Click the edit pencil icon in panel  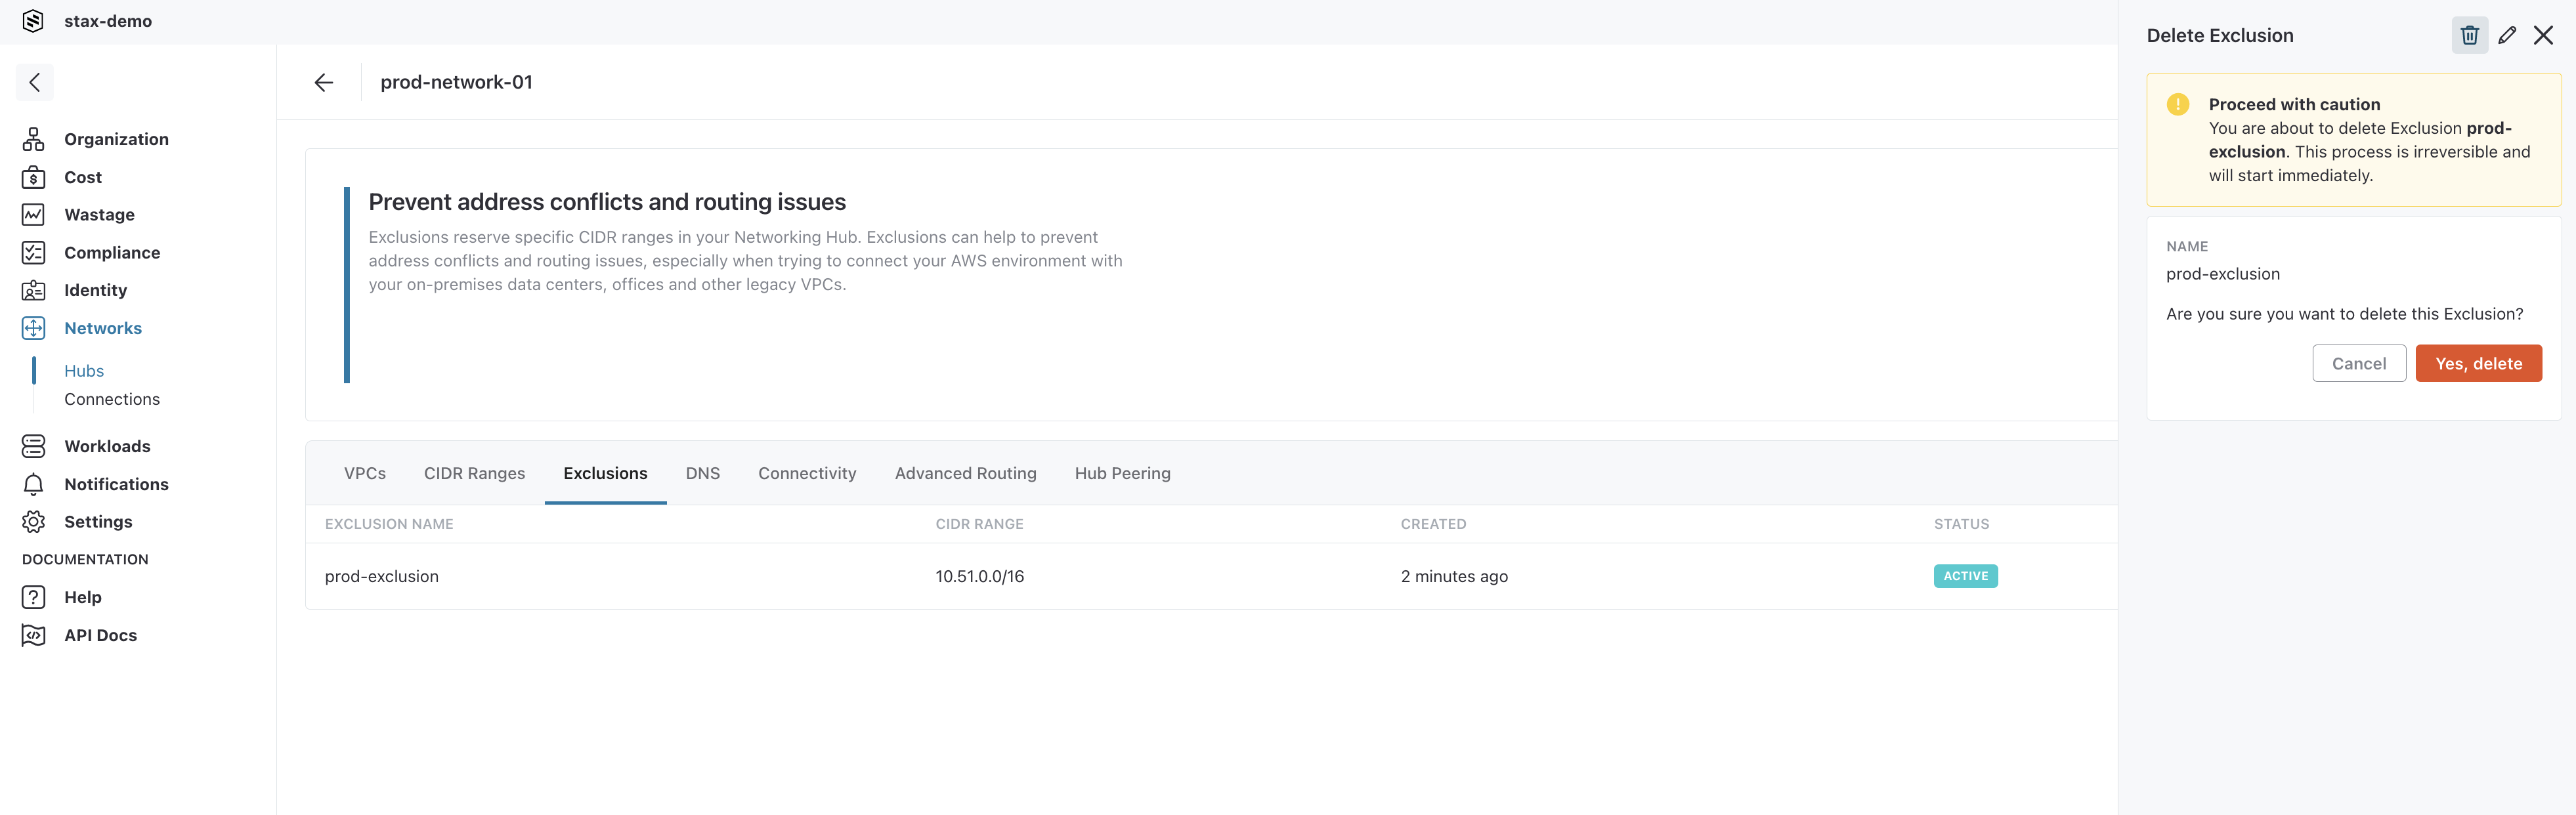click(2507, 35)
